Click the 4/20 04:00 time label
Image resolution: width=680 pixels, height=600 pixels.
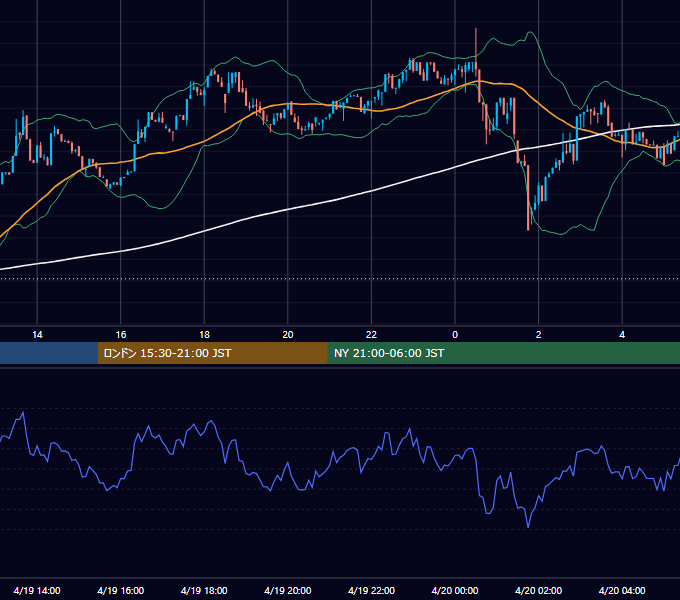point(622,590)
